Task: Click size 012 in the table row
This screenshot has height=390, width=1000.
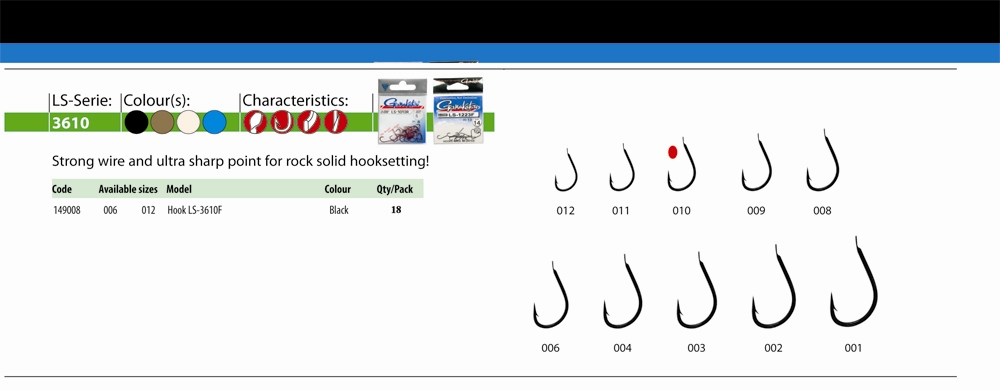Action: point(149,210)
